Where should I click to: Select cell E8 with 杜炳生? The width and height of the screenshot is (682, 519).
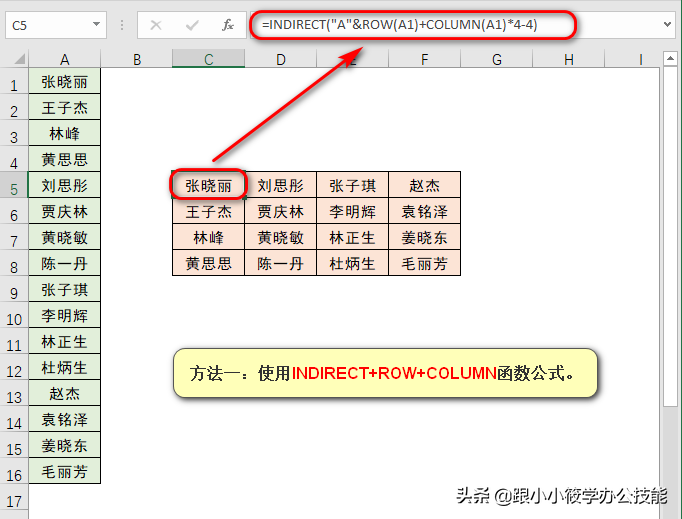point(352,263)
